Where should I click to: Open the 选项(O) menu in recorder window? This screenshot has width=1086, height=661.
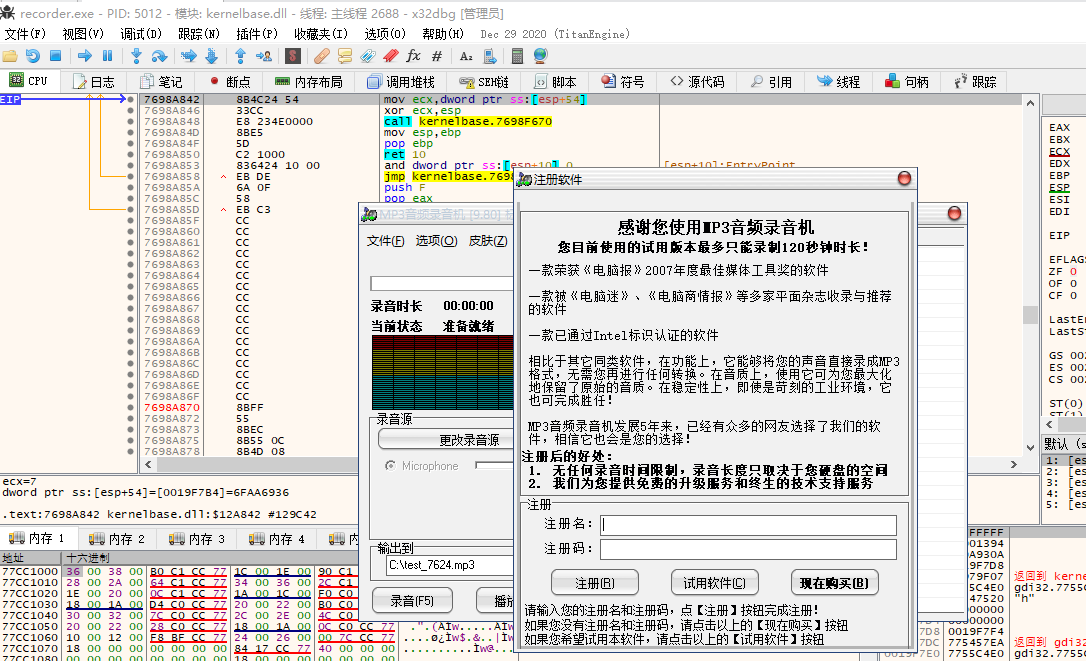[436, 241]
